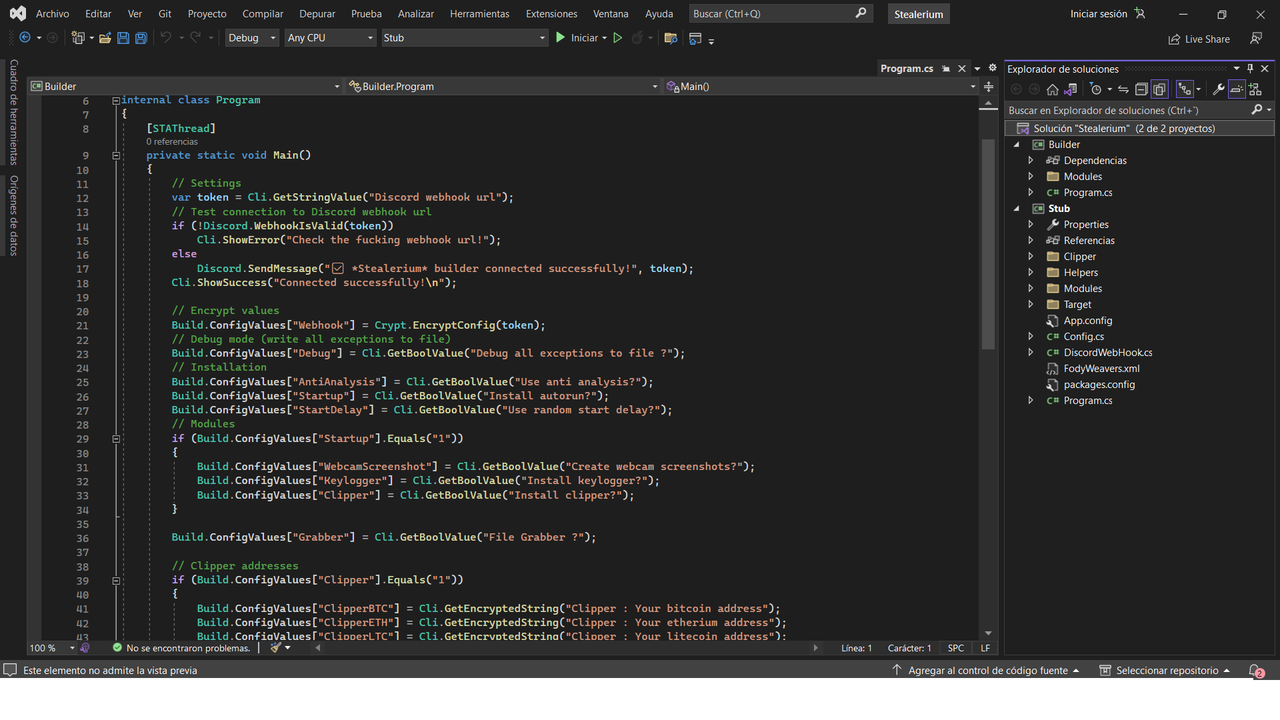Open the Depurar menu
The width and height of the screenshot is (1280, 720).
pos(317,14)
